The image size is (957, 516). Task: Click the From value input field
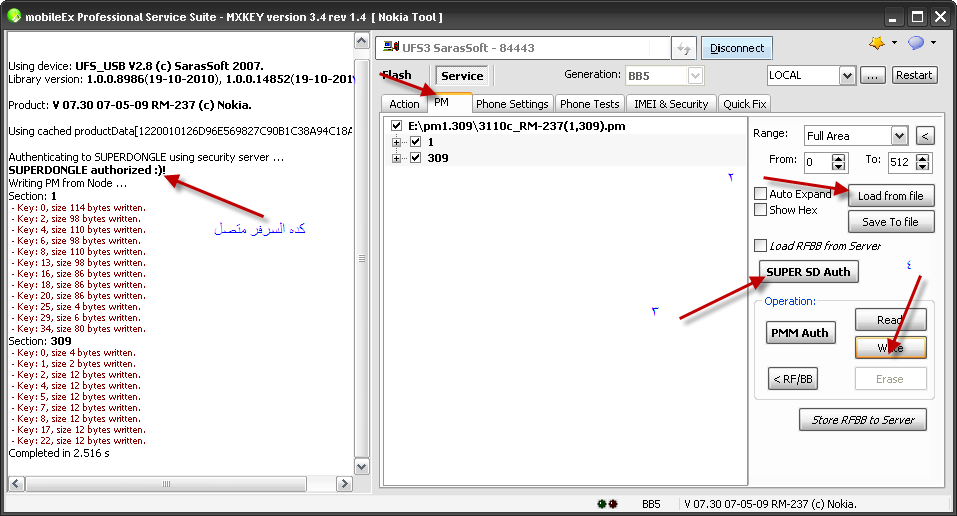818,162
